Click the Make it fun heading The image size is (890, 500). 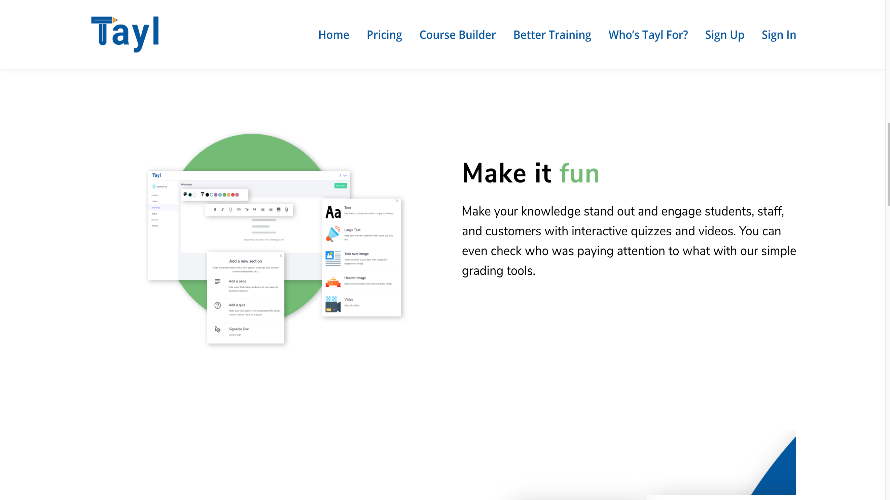click(531, 173)
